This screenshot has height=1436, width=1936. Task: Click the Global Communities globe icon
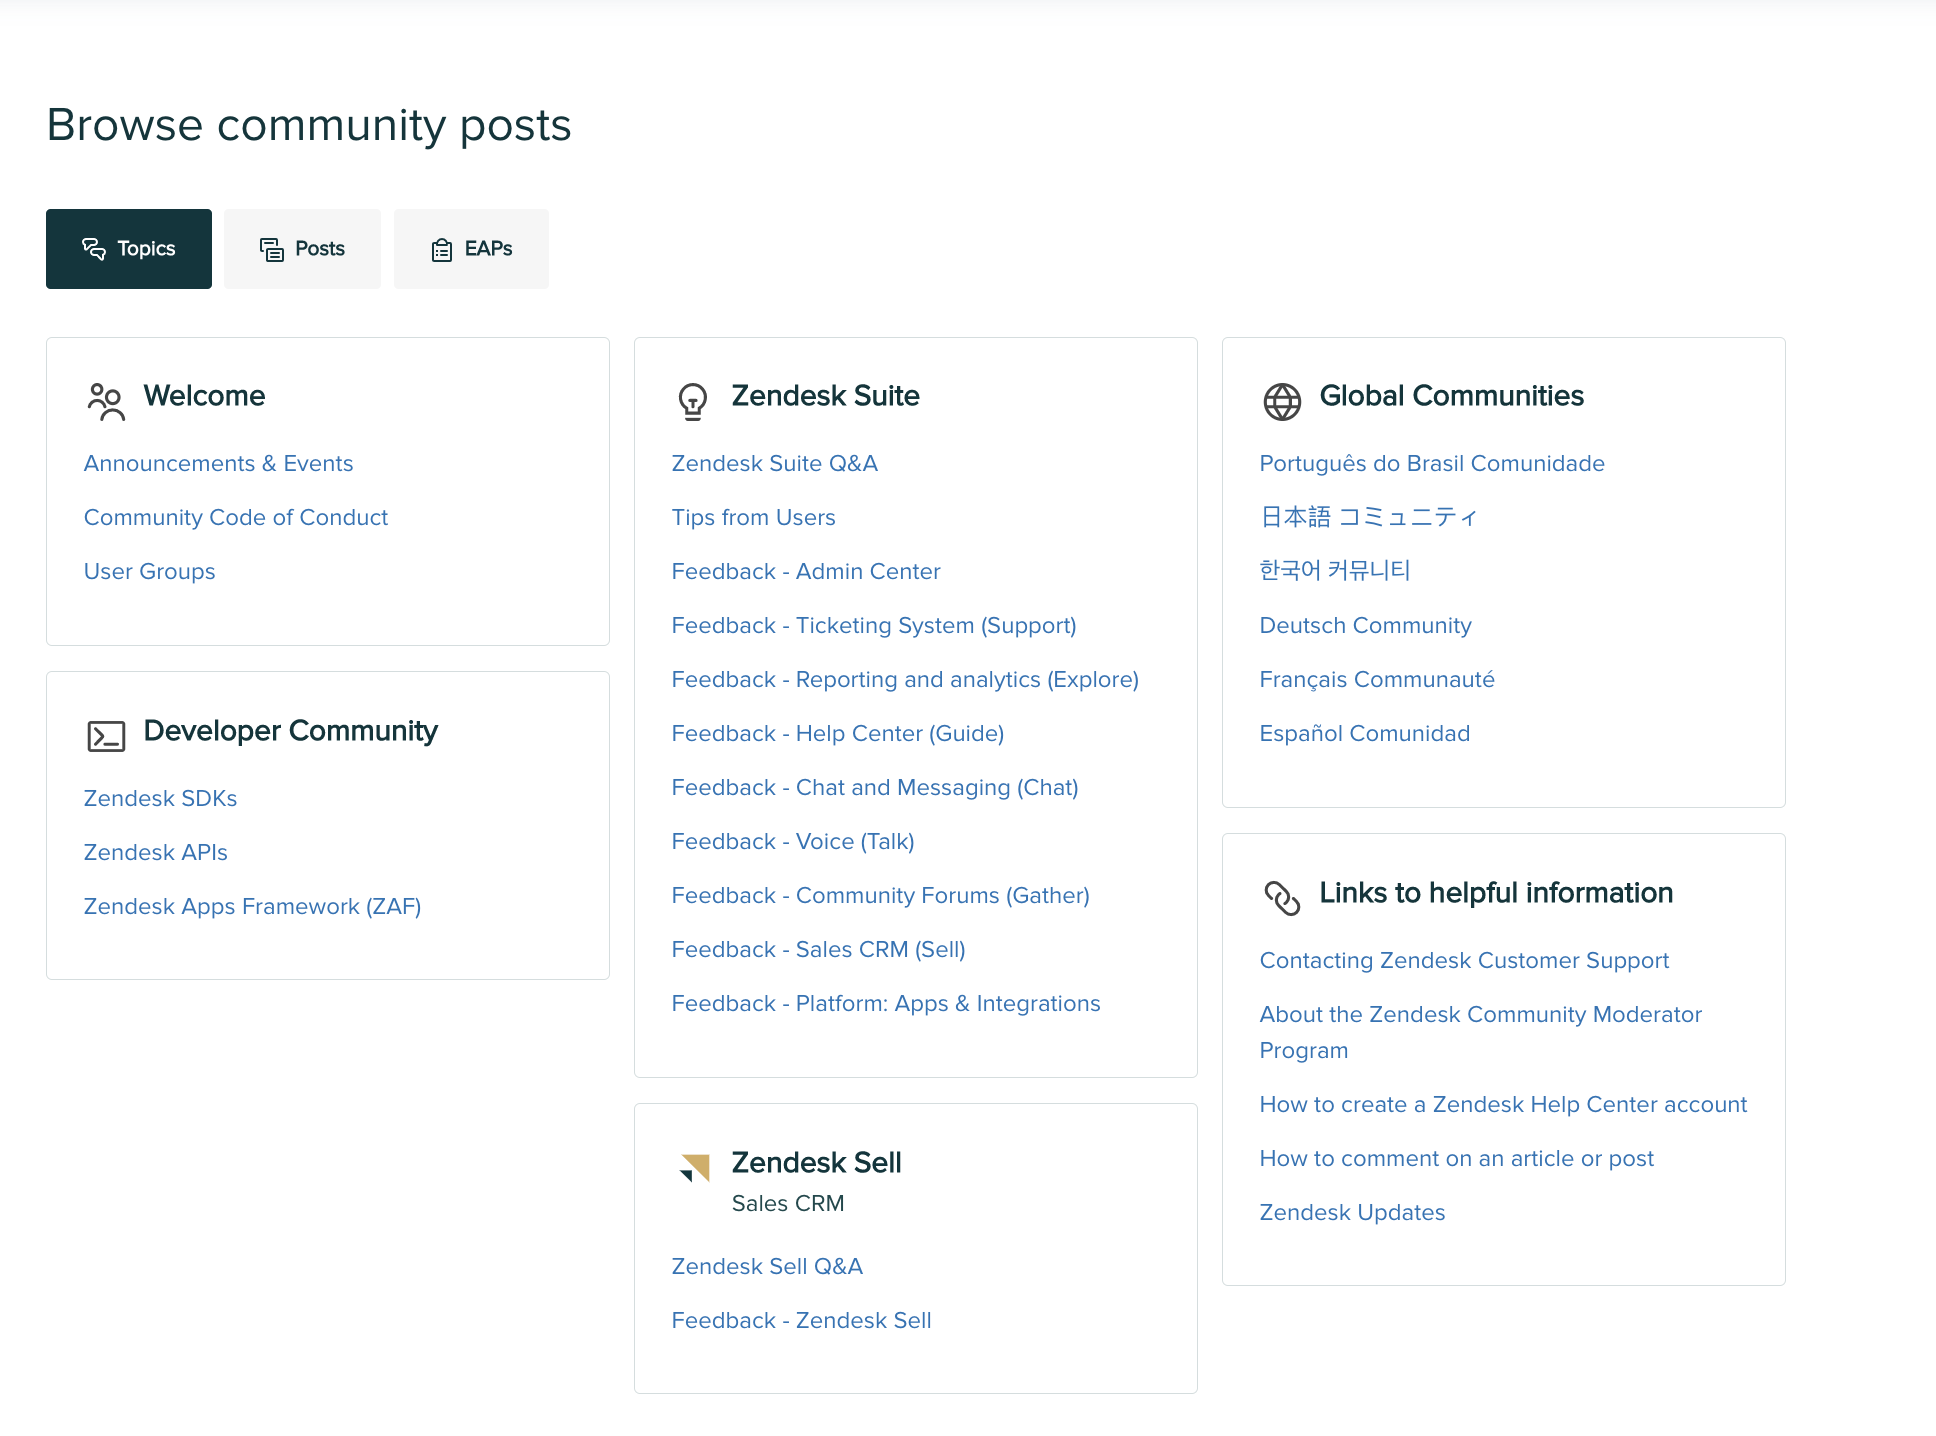point(1282,401)
